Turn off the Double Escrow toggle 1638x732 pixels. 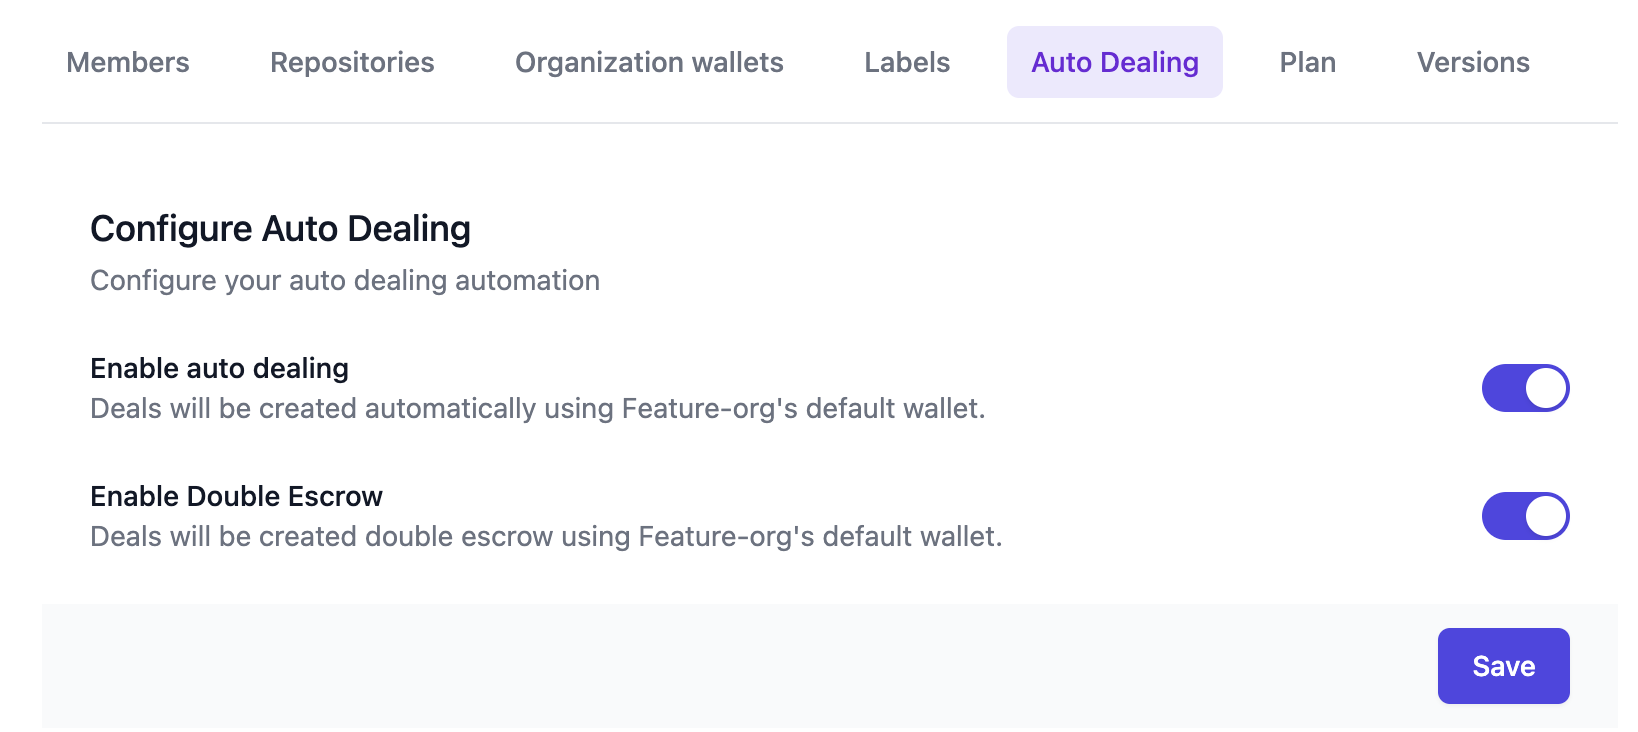coord(1525,516)
